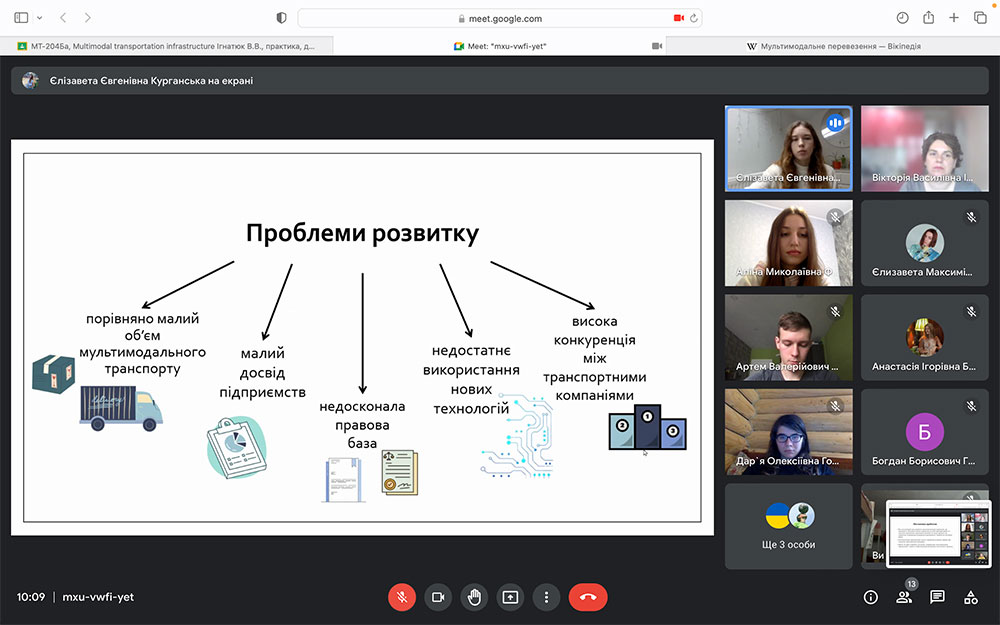
Task: Open the Safari Share icon
Action: coord(928,18)
